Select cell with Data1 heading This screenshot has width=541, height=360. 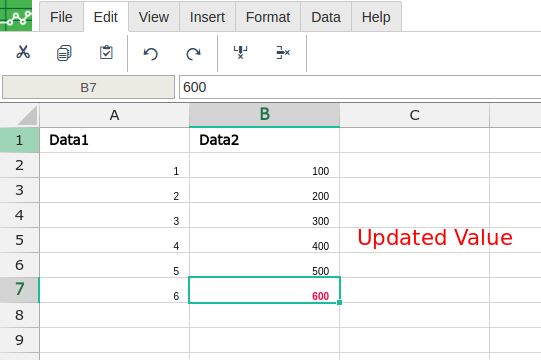pyautogui.click(x=115, y=140)
